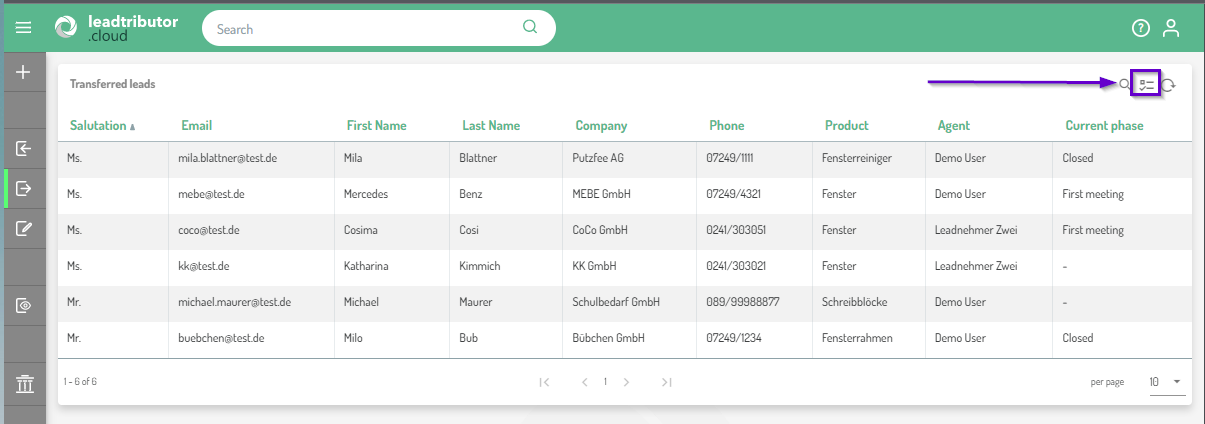Open the table search magnifier icon
Screen dimensions: 1205x424
click(1124, 85)
